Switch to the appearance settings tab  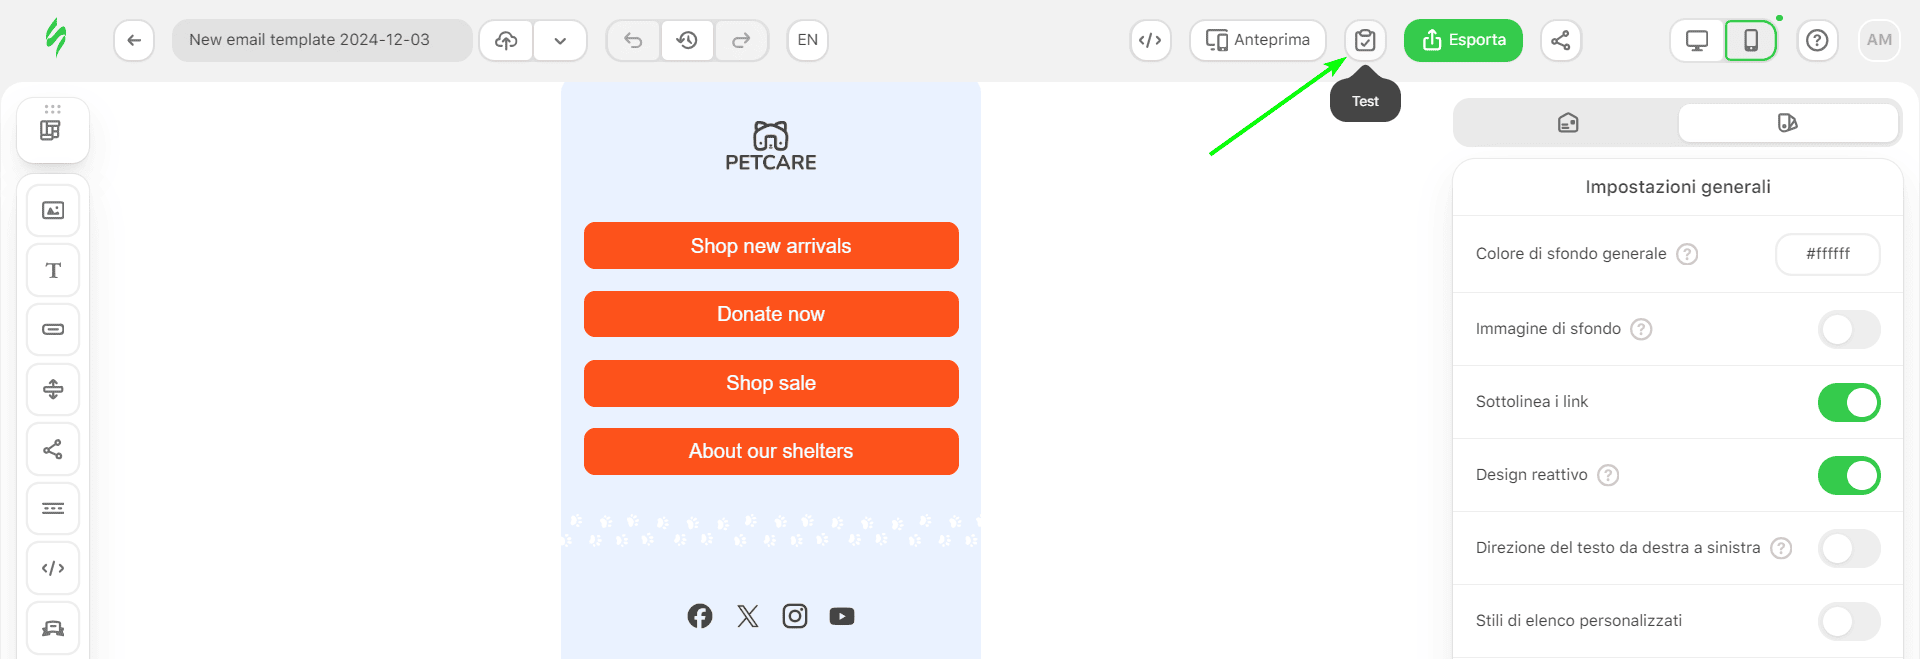[x=1787, y=123]
